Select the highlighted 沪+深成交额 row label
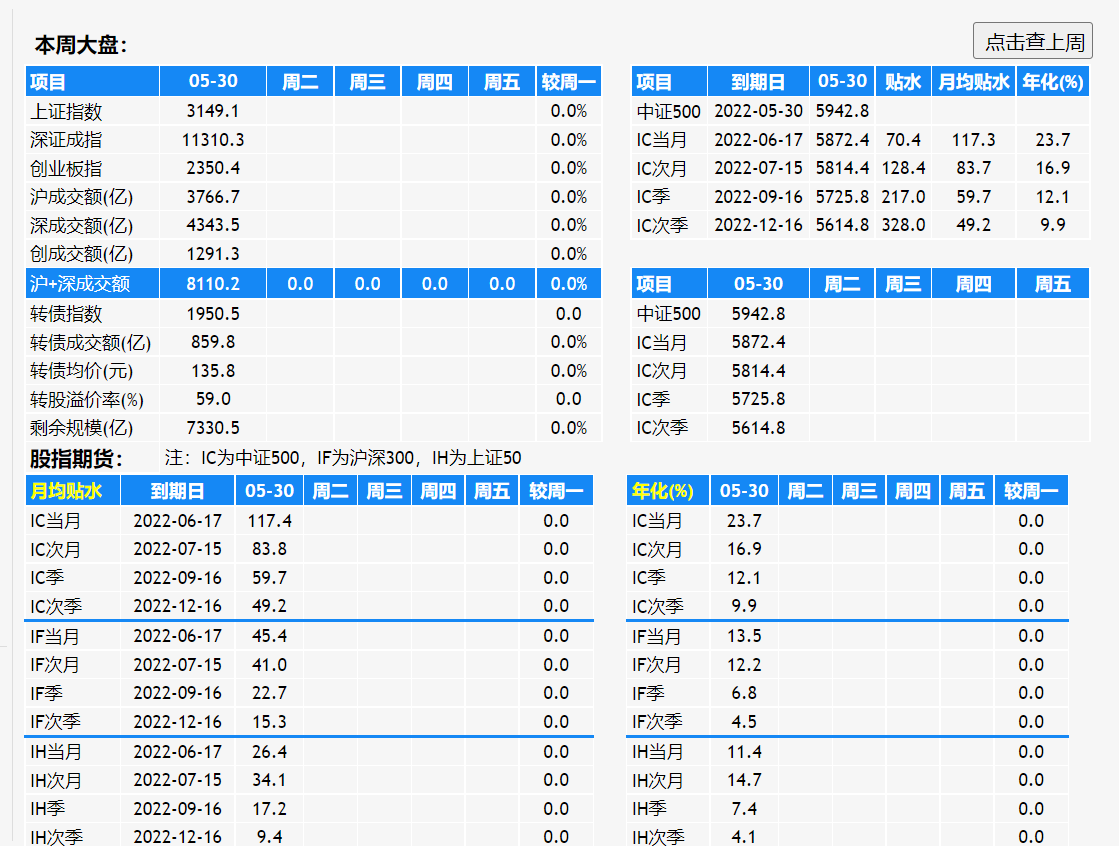This screenshot has height=846, width=1119. pyautogui.click(x=80, y=284)
